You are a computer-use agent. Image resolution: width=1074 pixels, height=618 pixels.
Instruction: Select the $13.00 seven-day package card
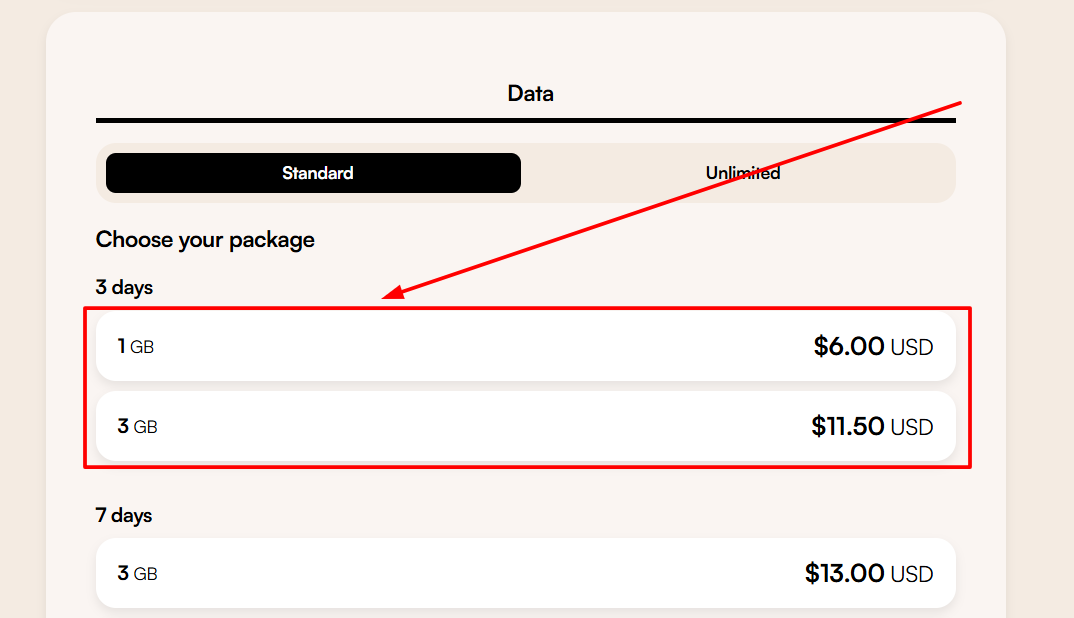click(525, 573)
